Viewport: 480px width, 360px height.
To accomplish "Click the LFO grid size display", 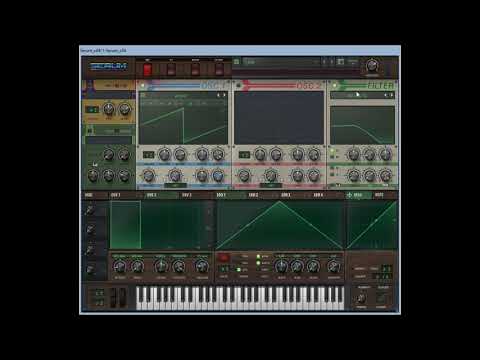I will (x=225, y=269).
